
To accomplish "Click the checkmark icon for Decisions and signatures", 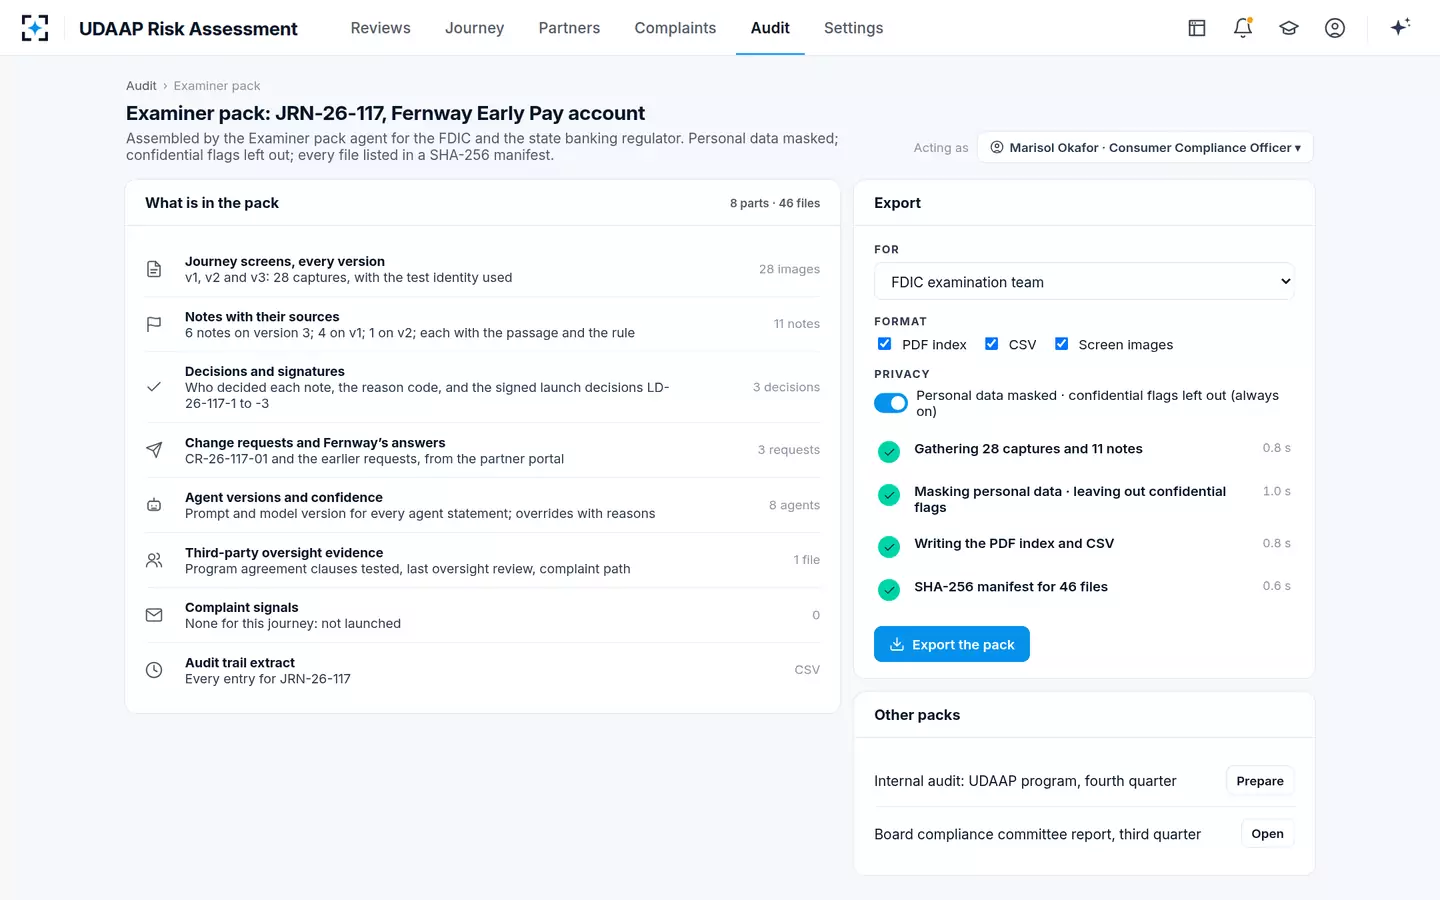I will (154, 387).
